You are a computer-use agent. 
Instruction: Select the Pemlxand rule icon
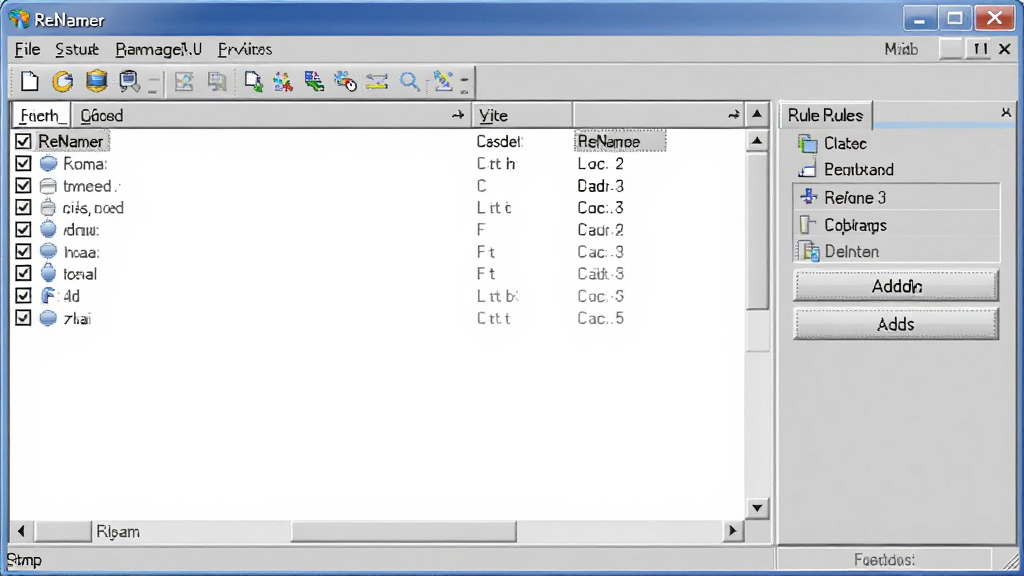808,170
